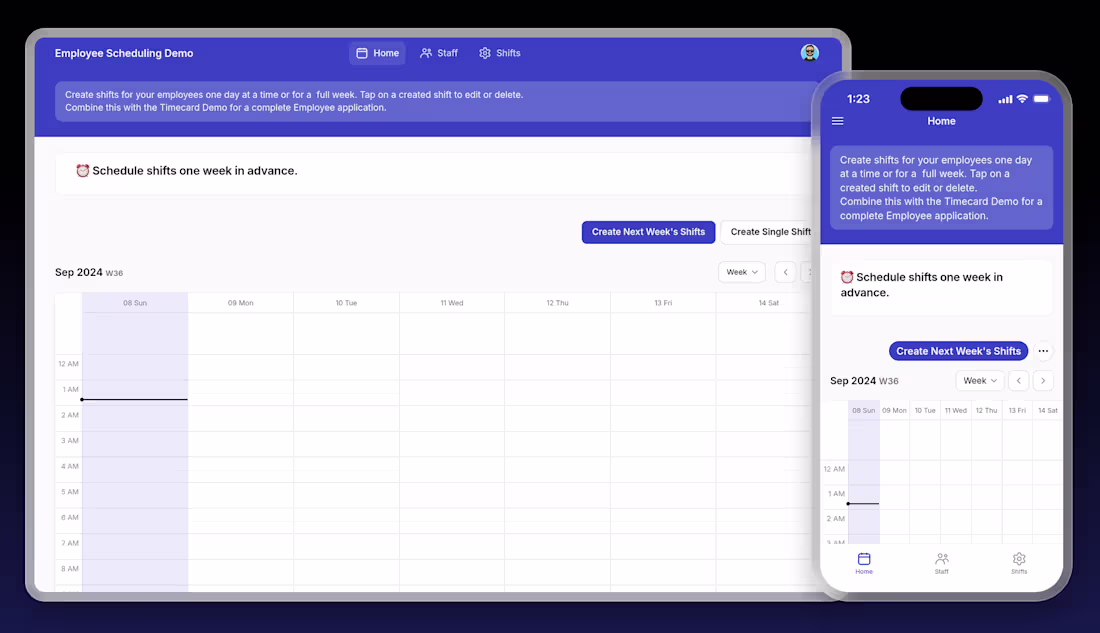Tap the overflow ellipsis button on the phone
Viewport: 1100px width, 633px height.
click(1043, 351)
